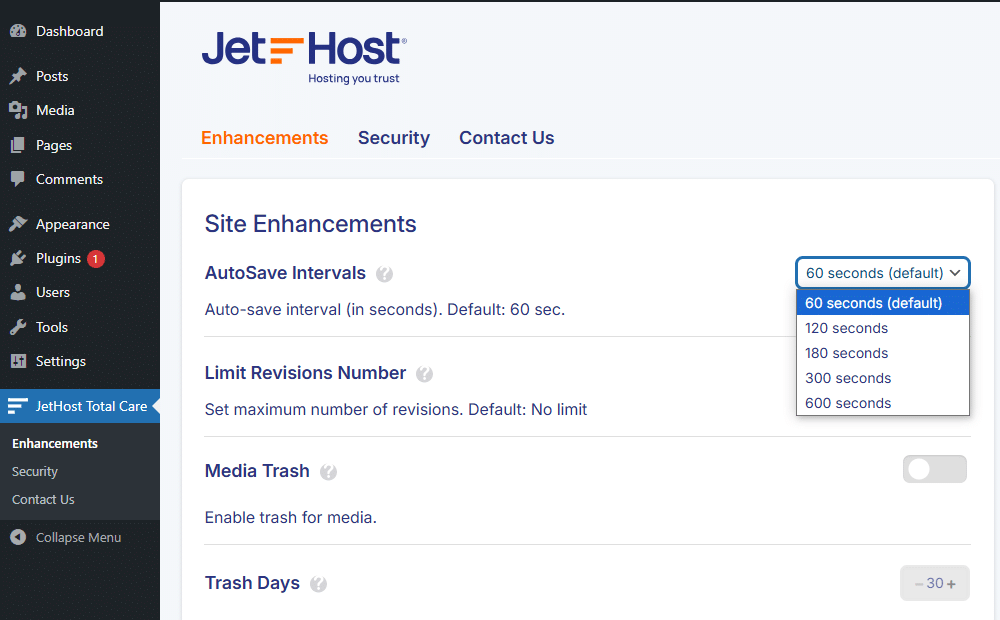This screenshot has width=1000, height=620.
Task: Enable the Media Trash toggle
Action: [x=934, y=469]
